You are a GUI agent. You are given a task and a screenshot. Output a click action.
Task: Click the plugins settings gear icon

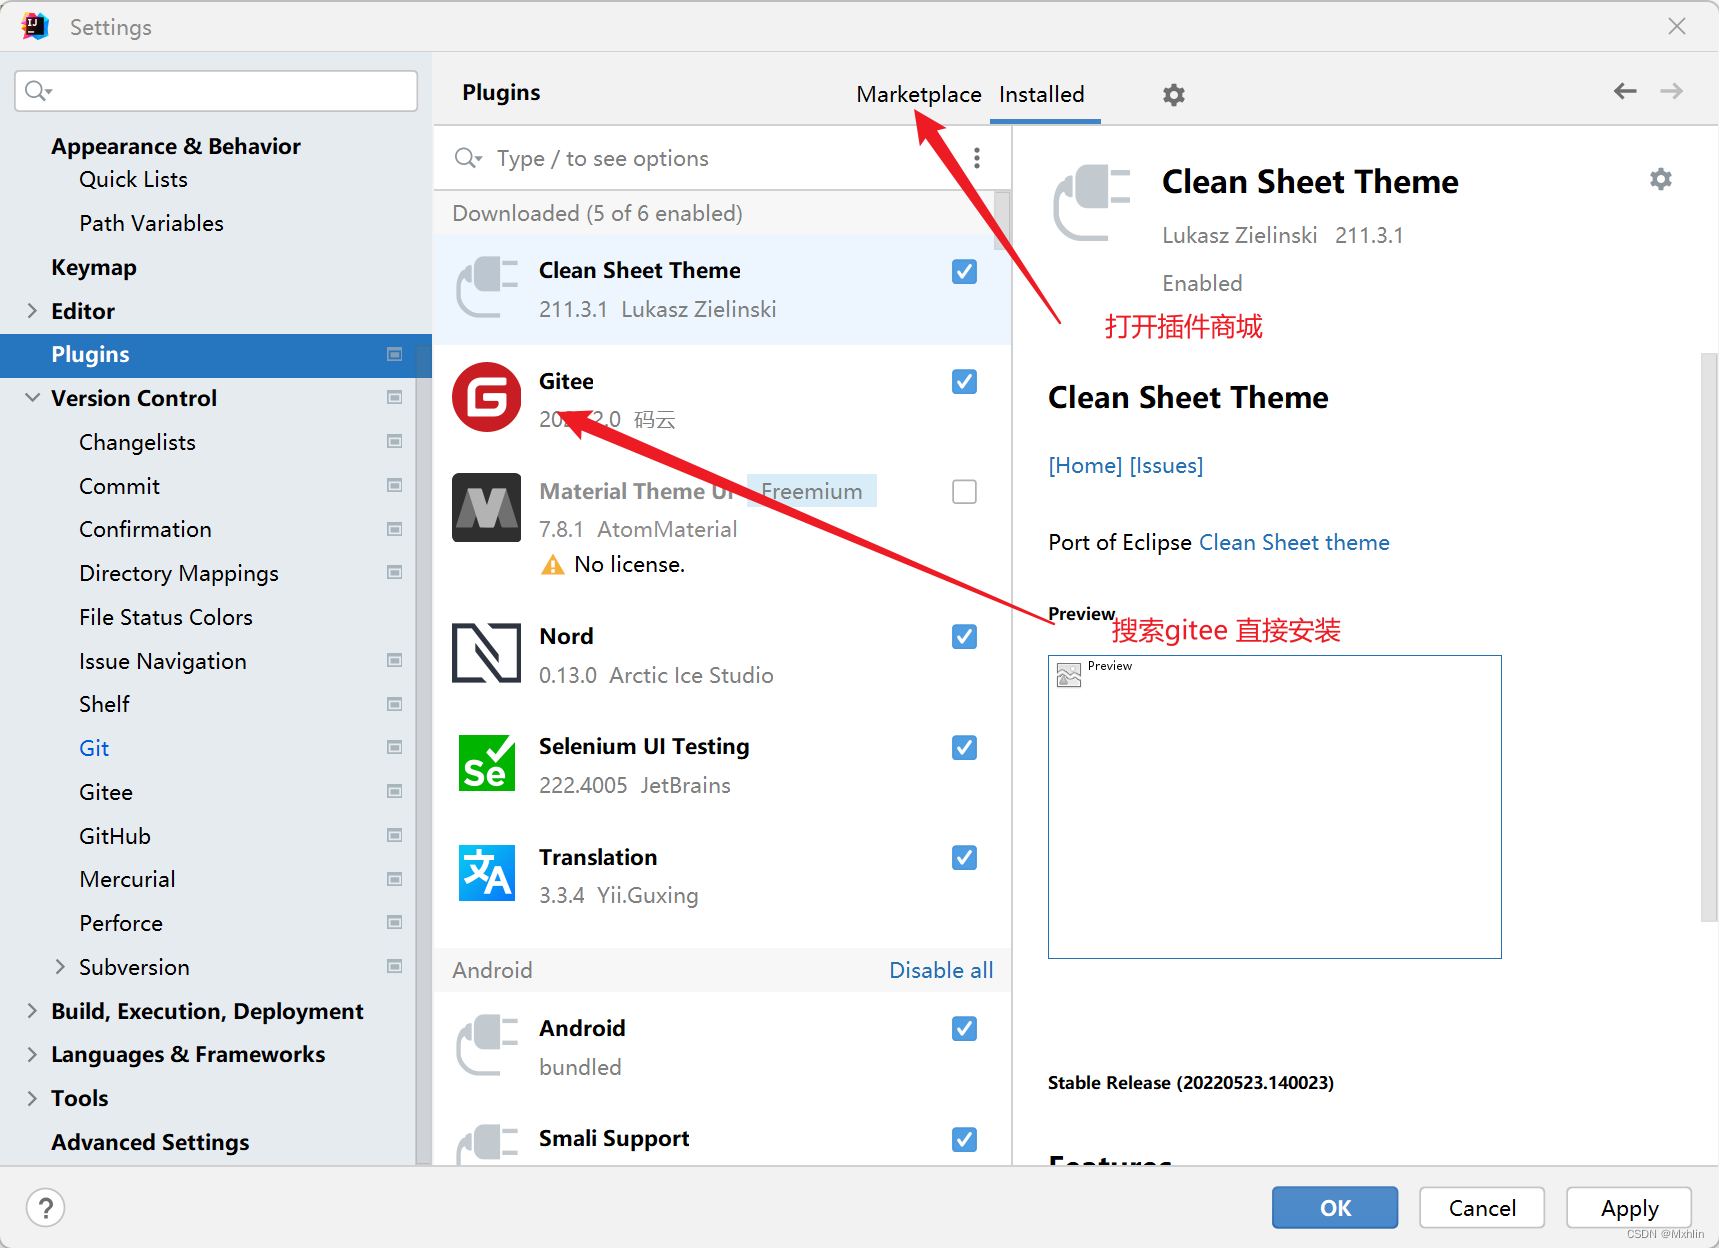pyautogui.click(x=1173, y=95)
